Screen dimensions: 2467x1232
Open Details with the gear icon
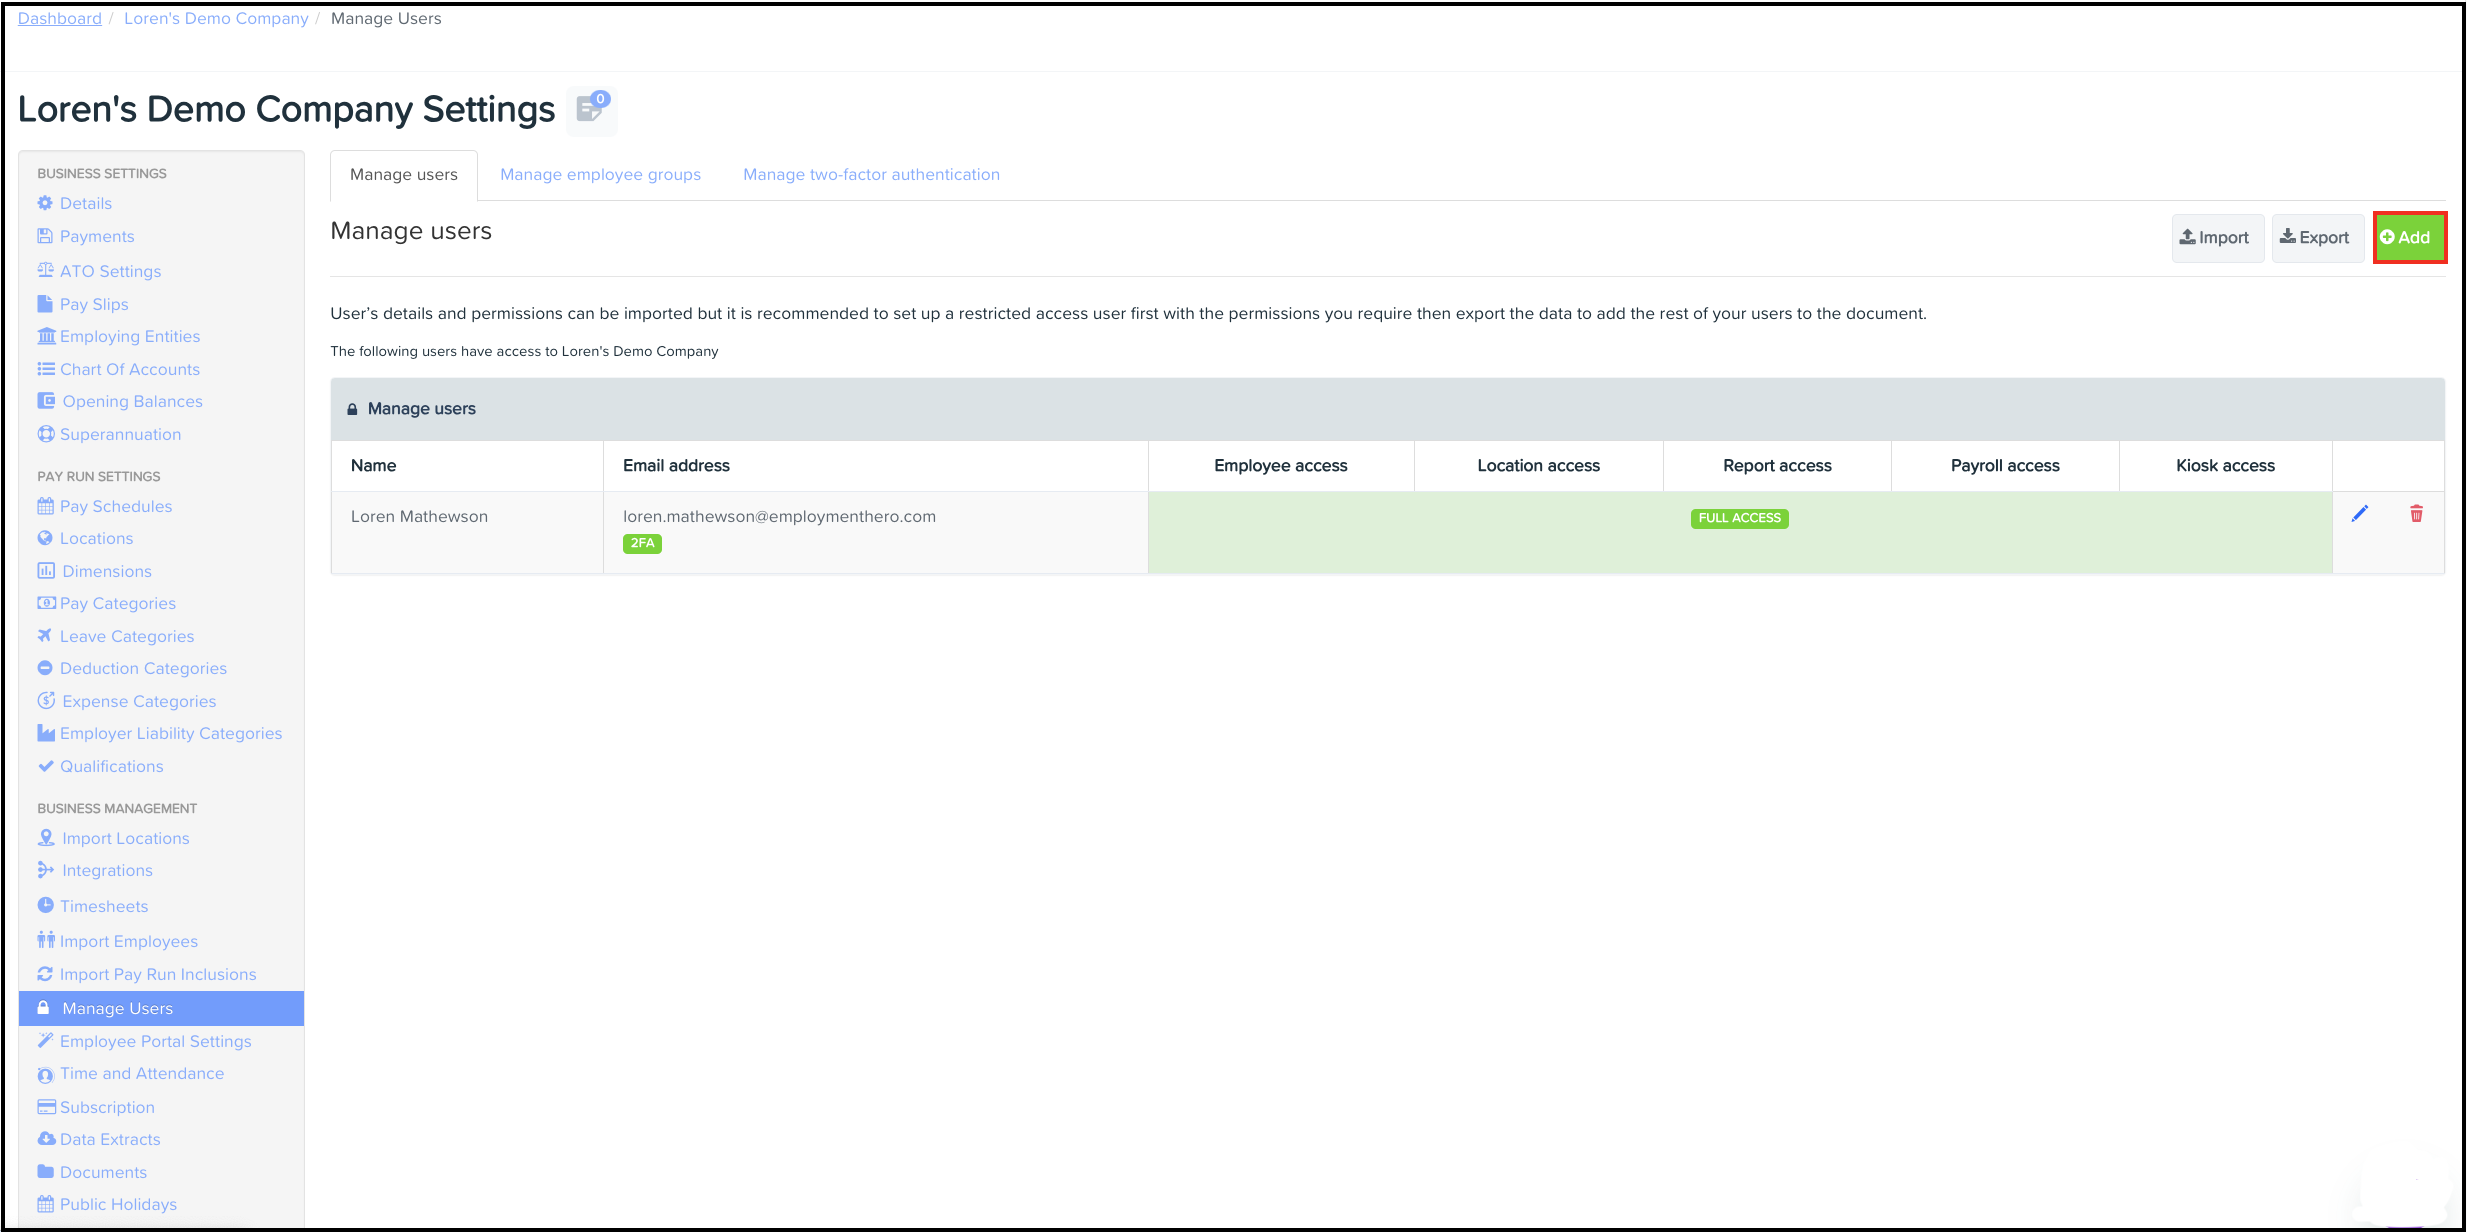[85, 204]
